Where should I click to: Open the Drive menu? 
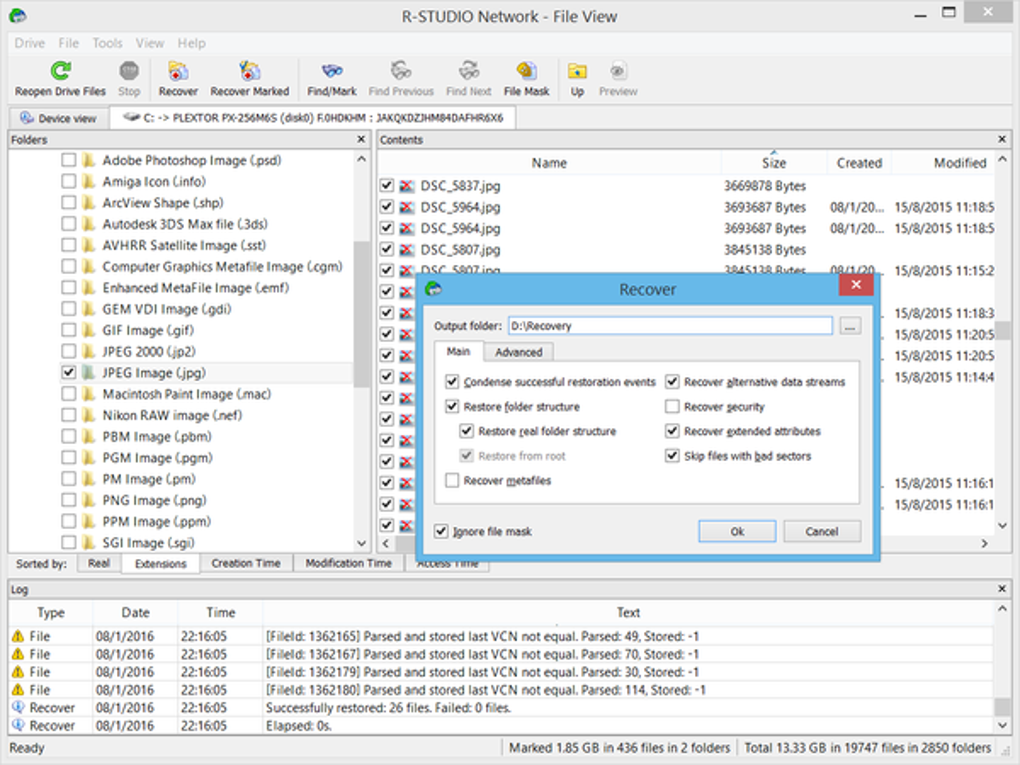30,43
